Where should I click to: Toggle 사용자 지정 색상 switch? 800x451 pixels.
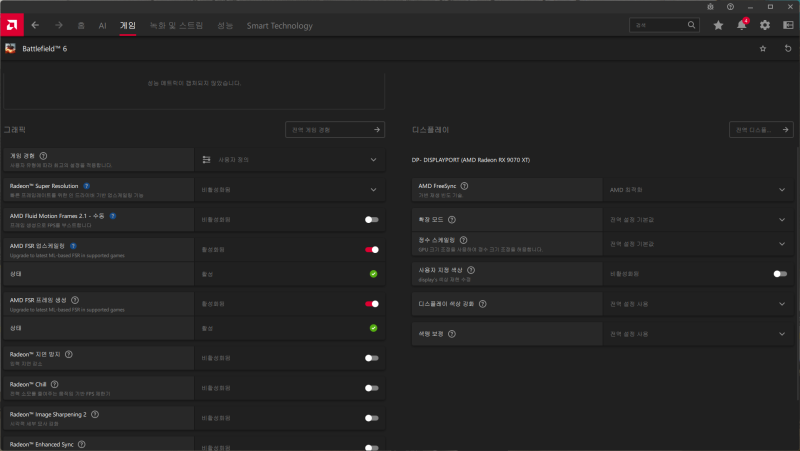pyautogui.click(x=780, y=273)
